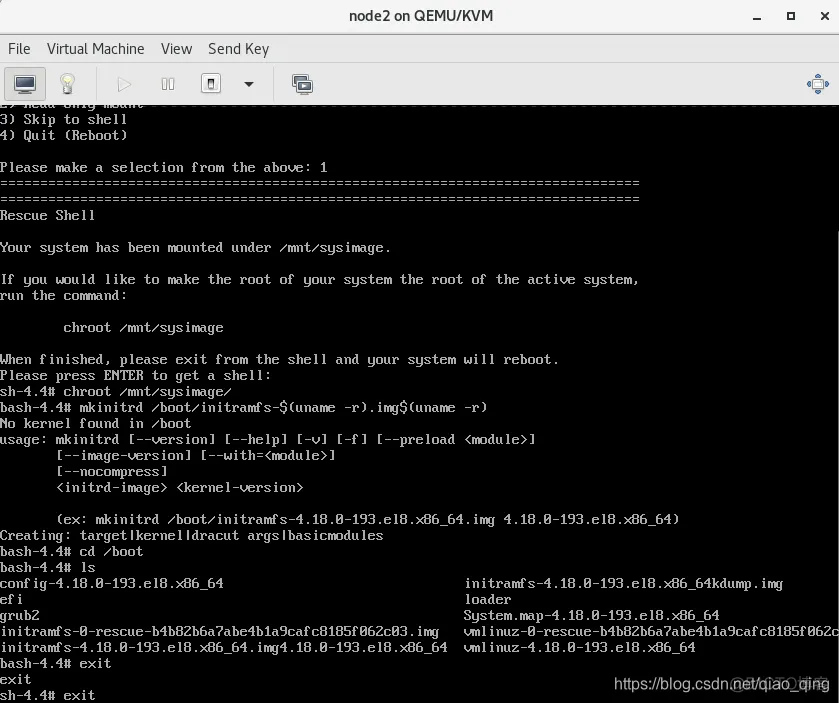Click the '4) Quit (Reboot)' option text
839x703 pixels.
pyautogui.click(x=64, y=135)
